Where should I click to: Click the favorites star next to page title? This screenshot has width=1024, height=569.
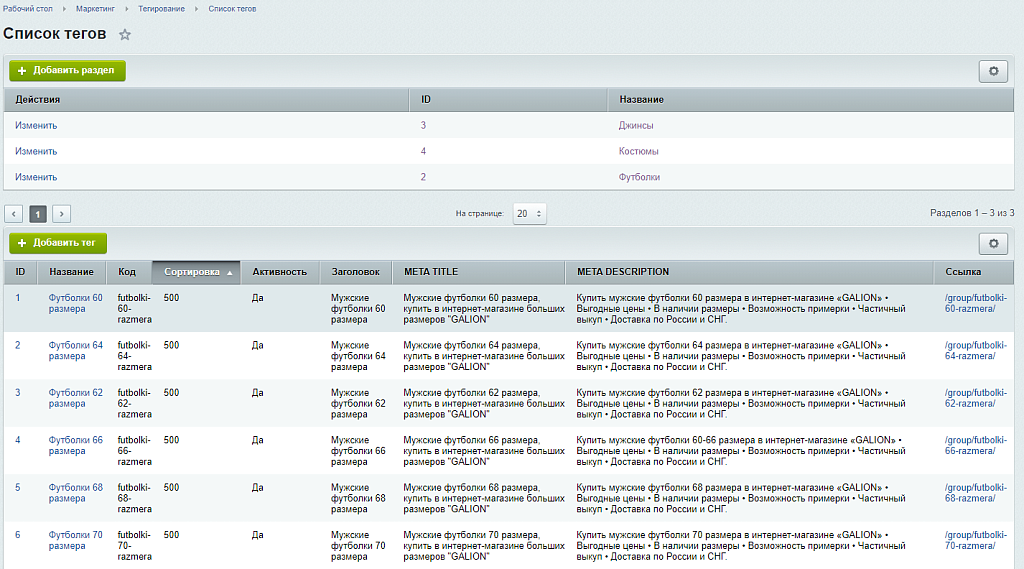pos(125,35)
